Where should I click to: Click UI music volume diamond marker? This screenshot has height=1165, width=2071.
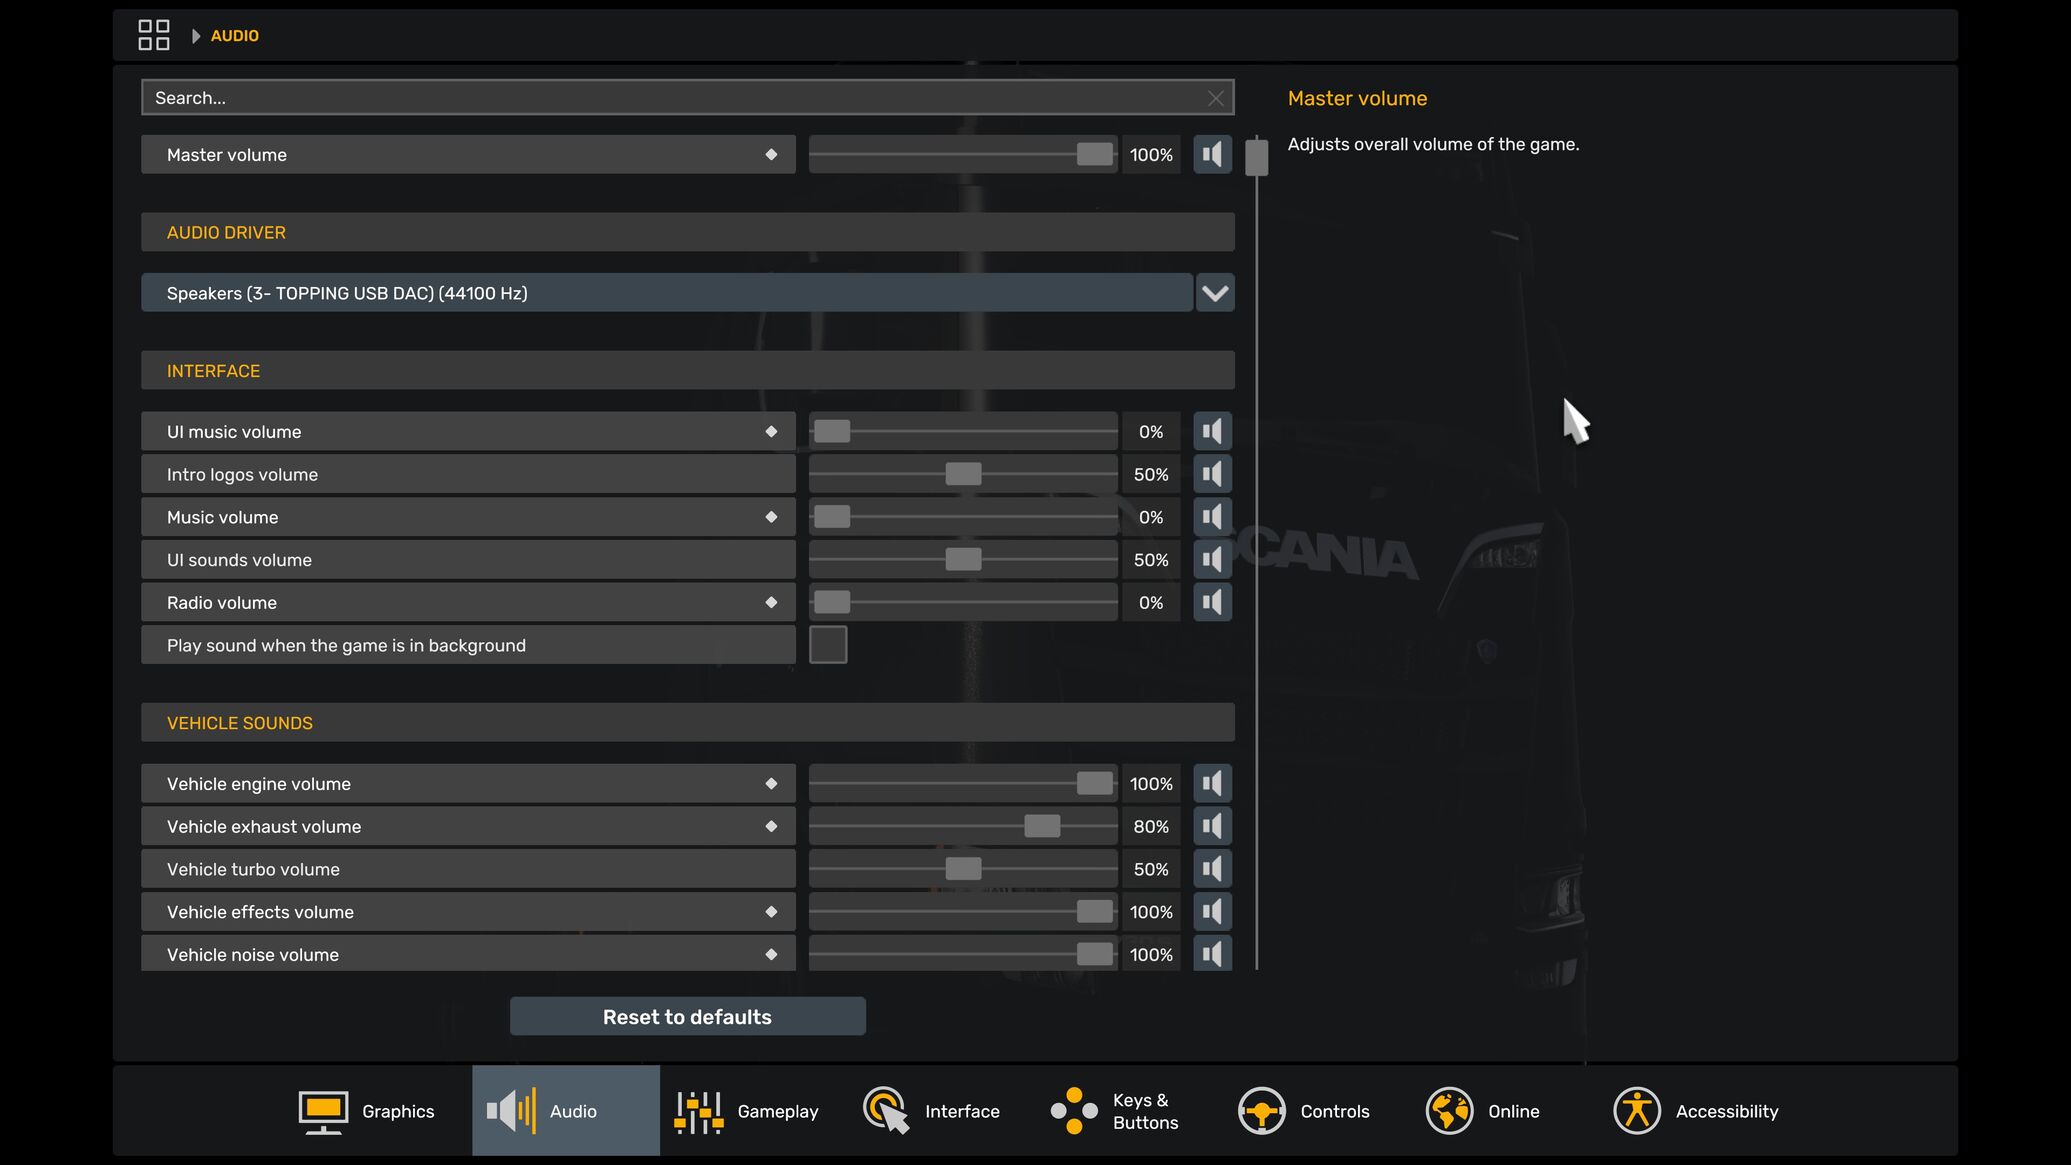(x=771, y=431)
